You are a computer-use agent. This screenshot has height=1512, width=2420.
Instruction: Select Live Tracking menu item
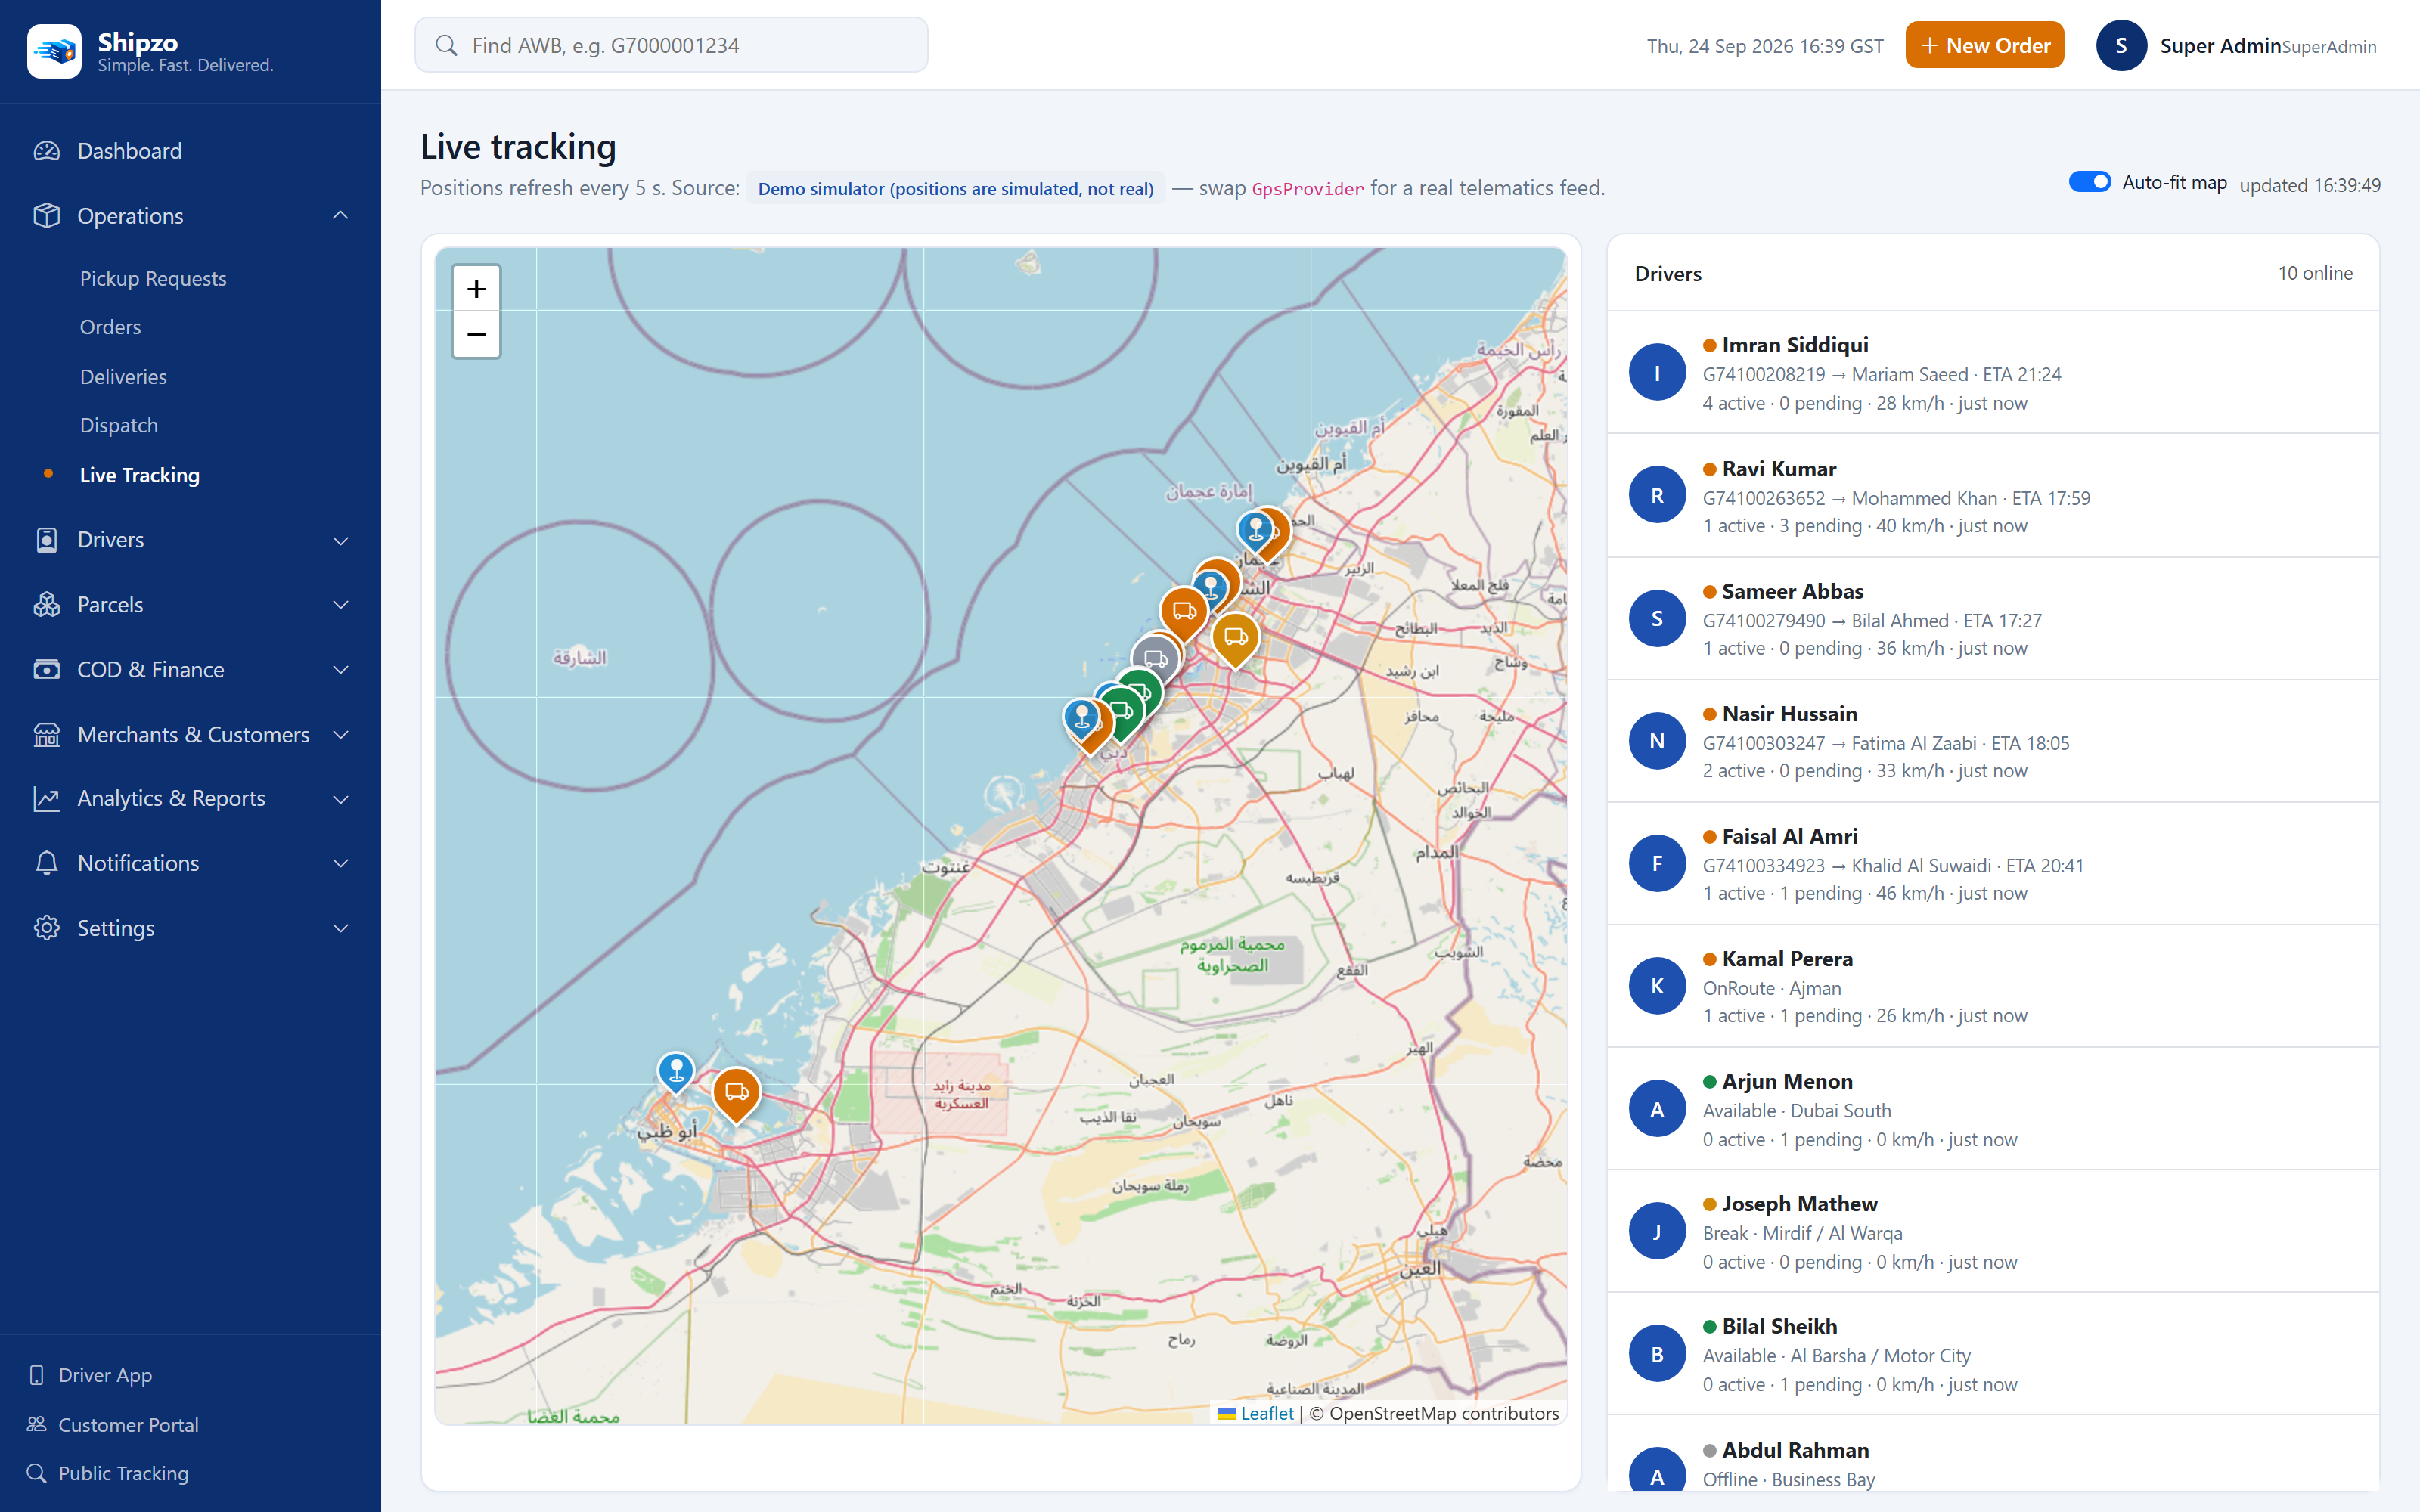pyautogui.click(x=140, y=475)
